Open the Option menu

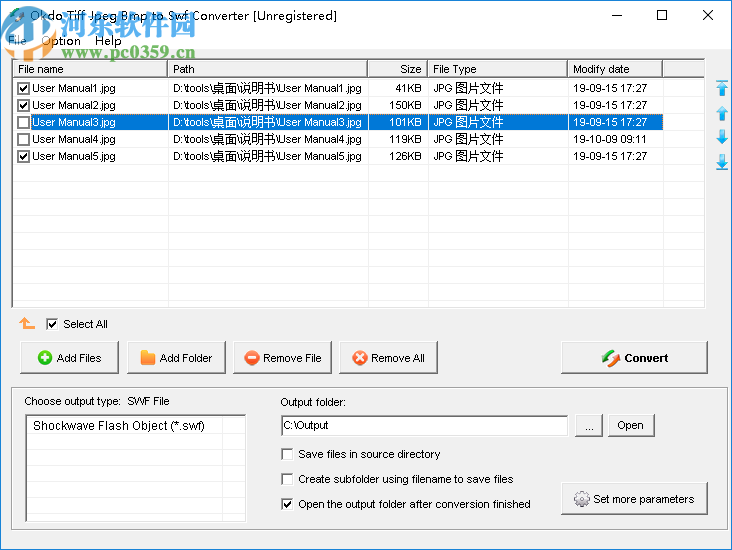tap(61, 41)
